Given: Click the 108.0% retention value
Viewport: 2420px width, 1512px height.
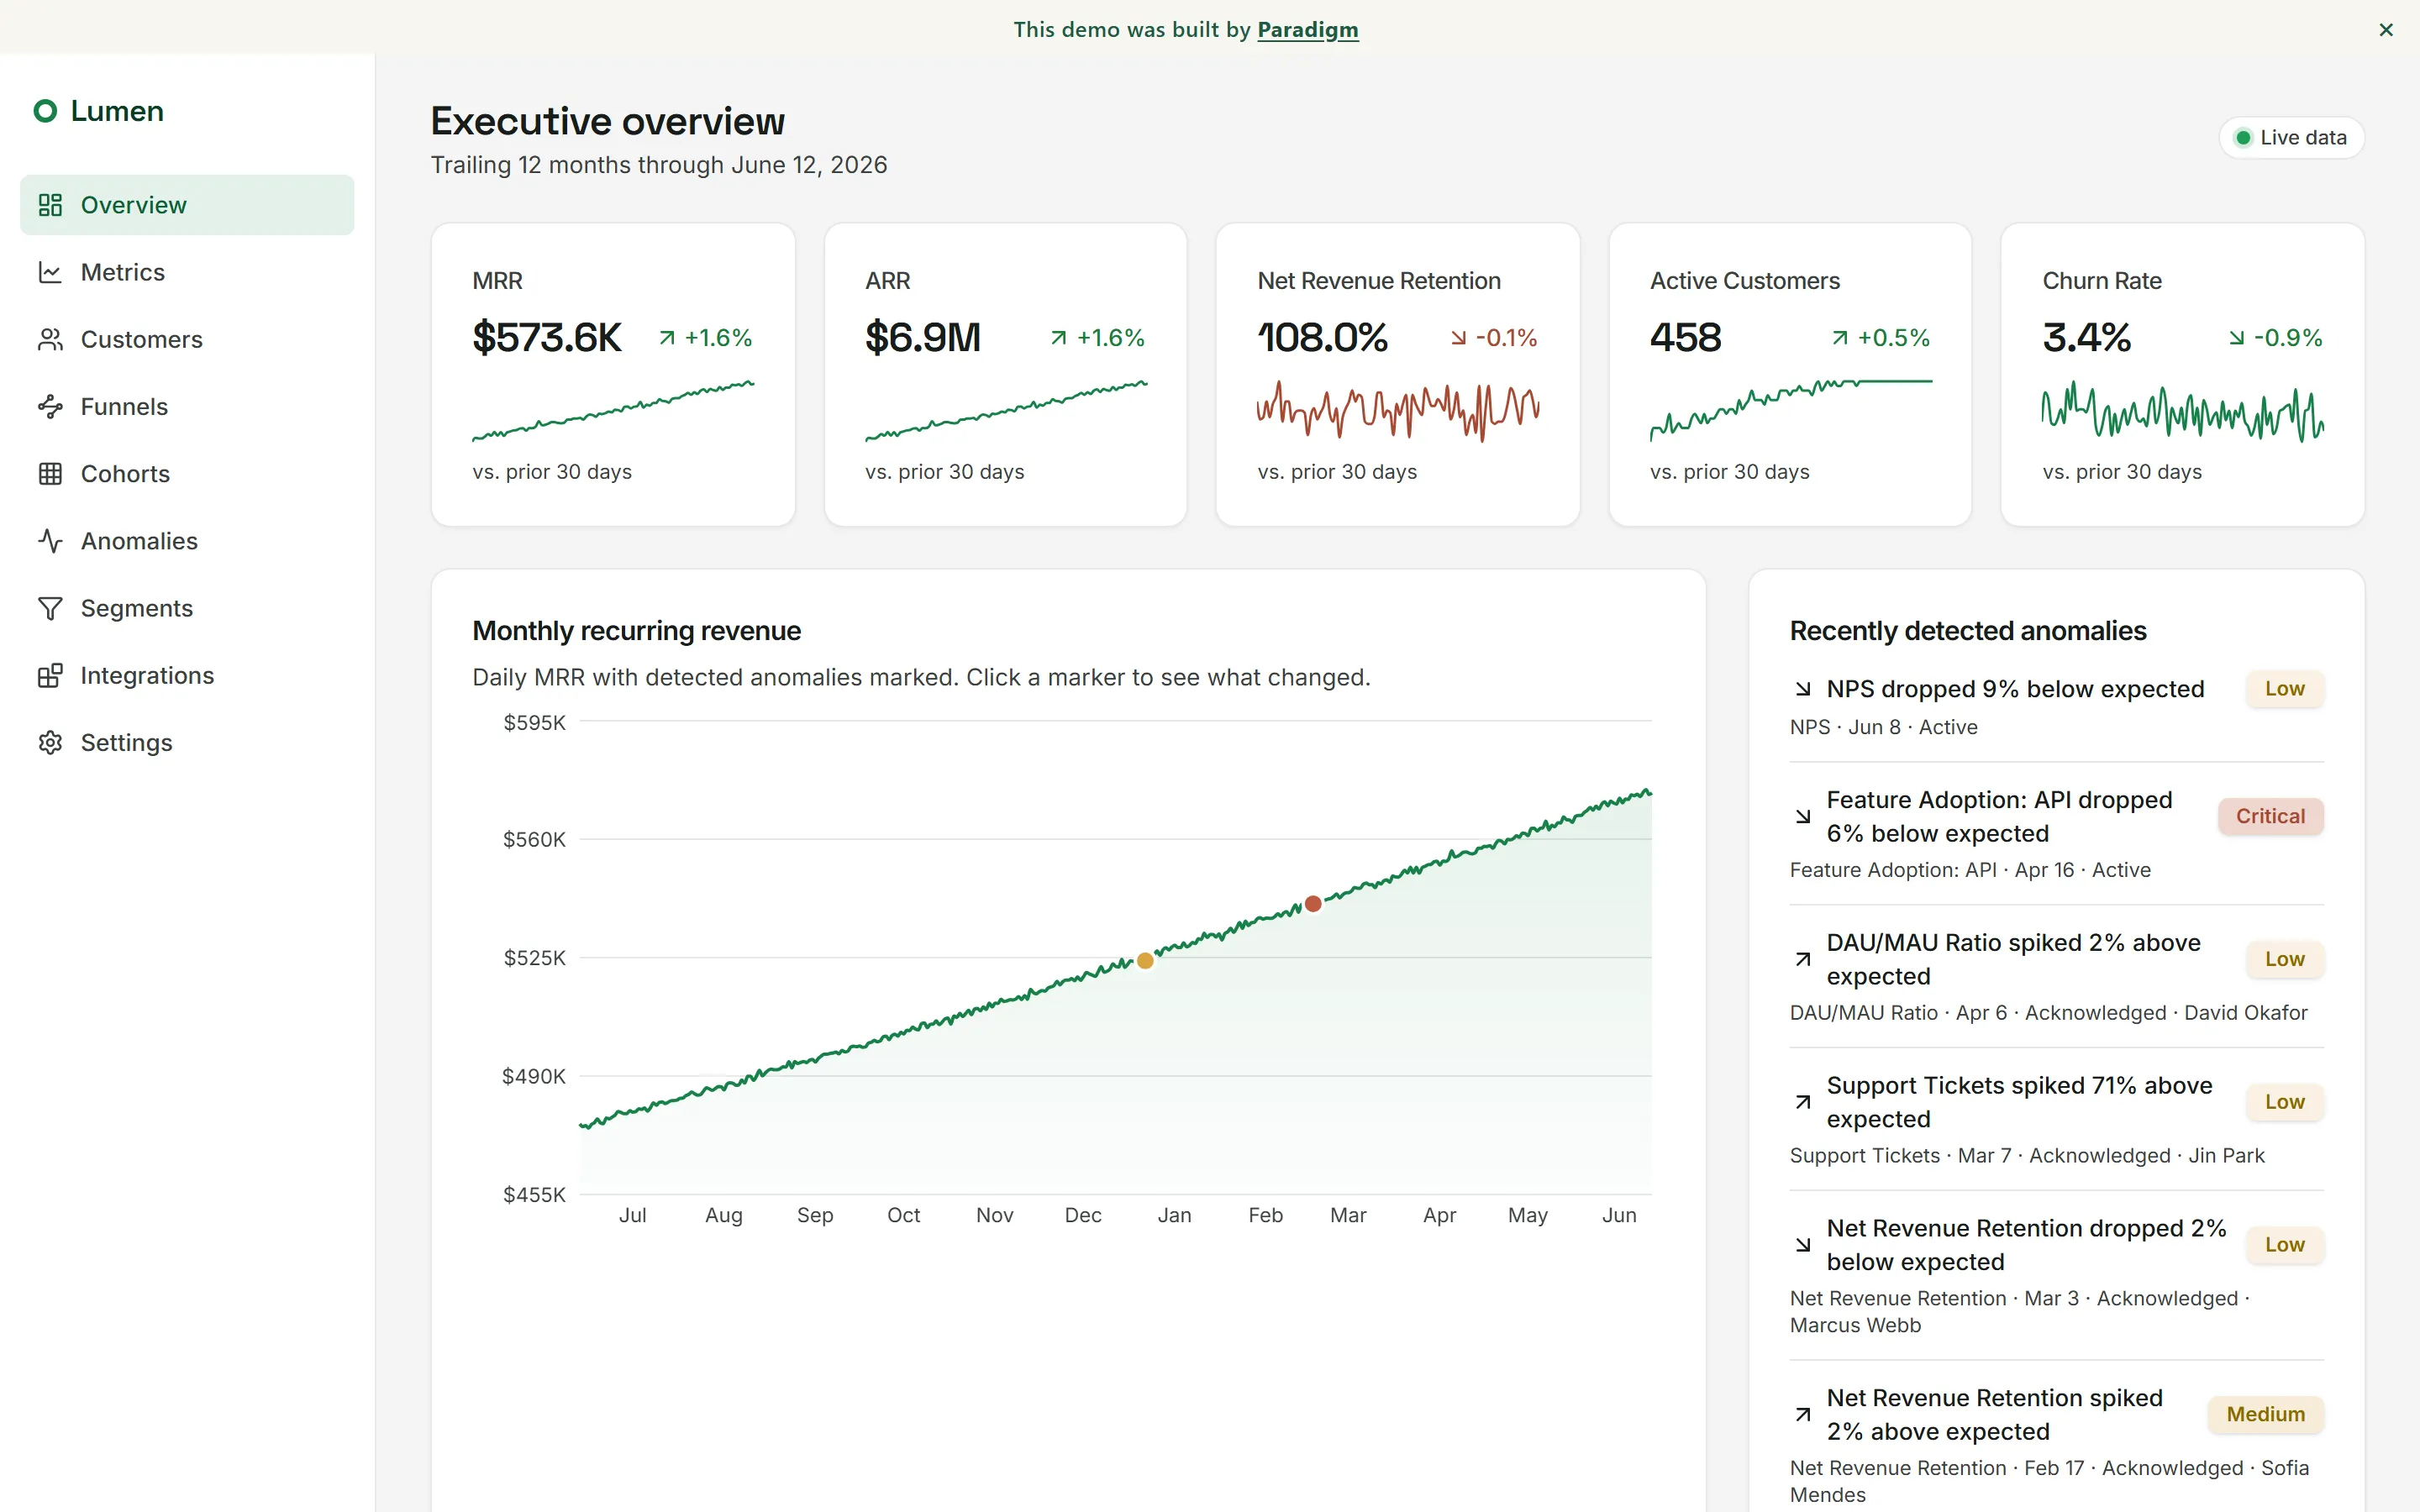Looking at the screenshot, I should pos(1322,338).
